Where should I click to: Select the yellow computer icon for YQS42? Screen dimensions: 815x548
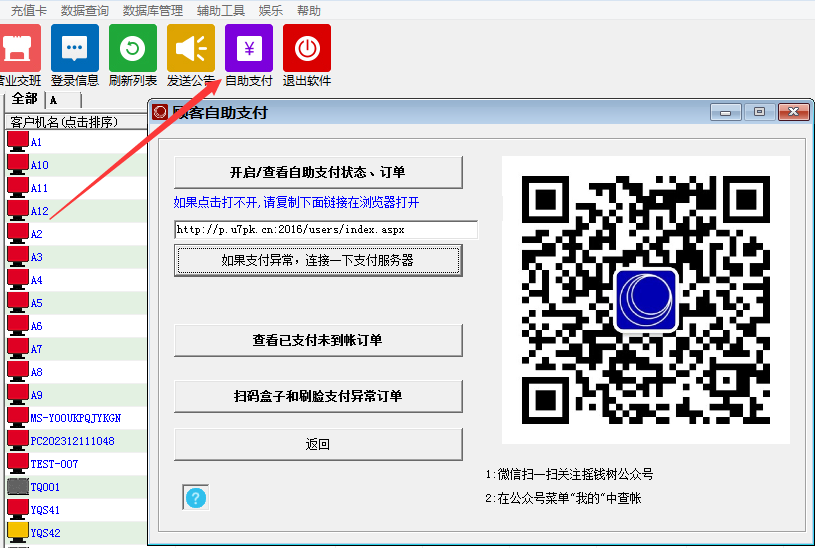point(18,532)
